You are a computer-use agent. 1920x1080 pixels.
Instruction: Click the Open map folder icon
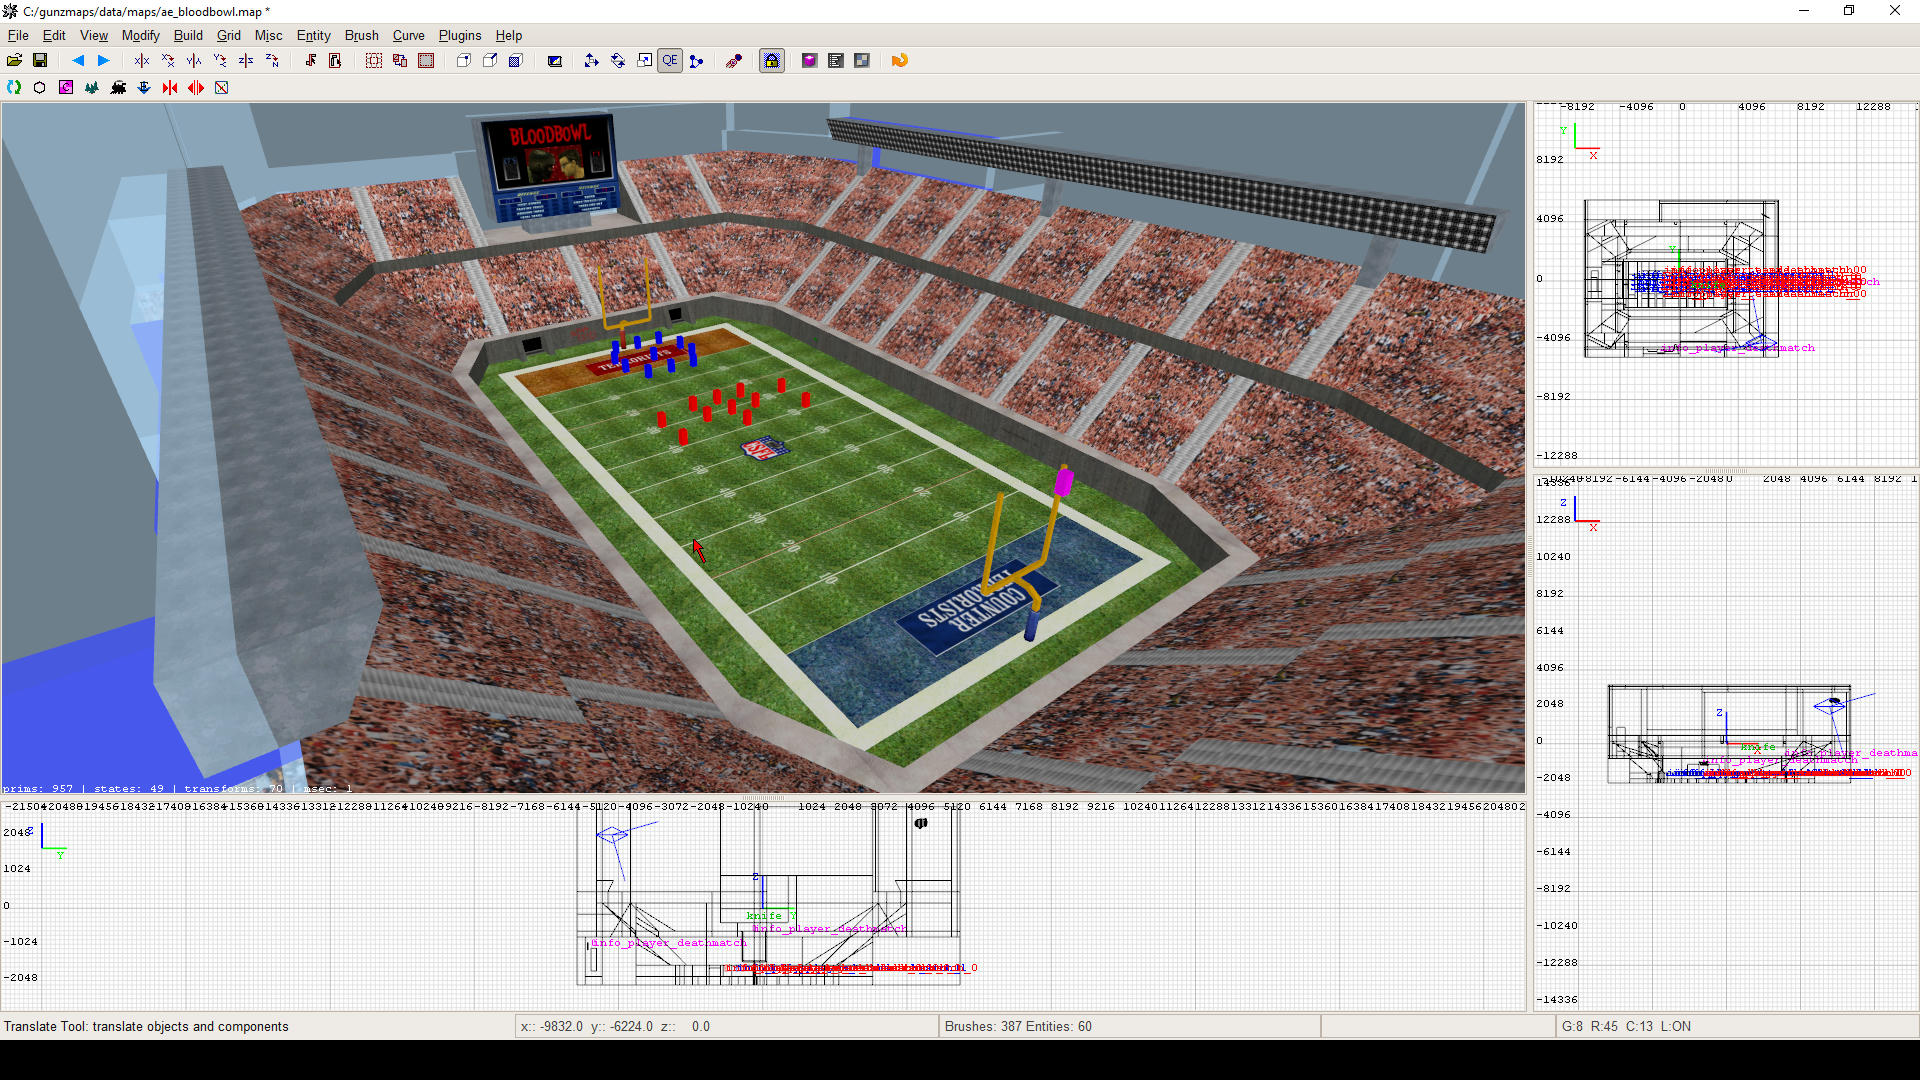coord(14,61)
